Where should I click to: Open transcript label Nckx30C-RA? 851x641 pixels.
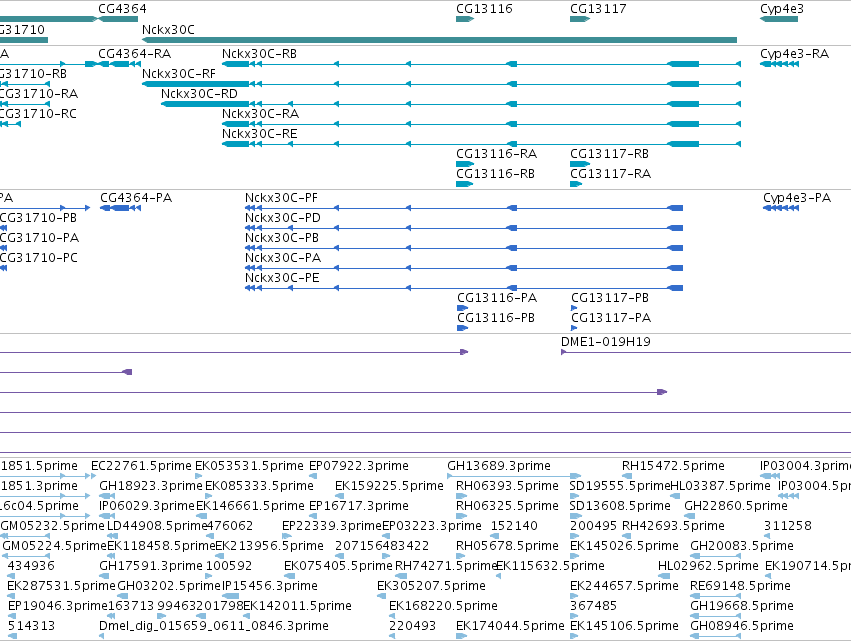tap(261, 114)
